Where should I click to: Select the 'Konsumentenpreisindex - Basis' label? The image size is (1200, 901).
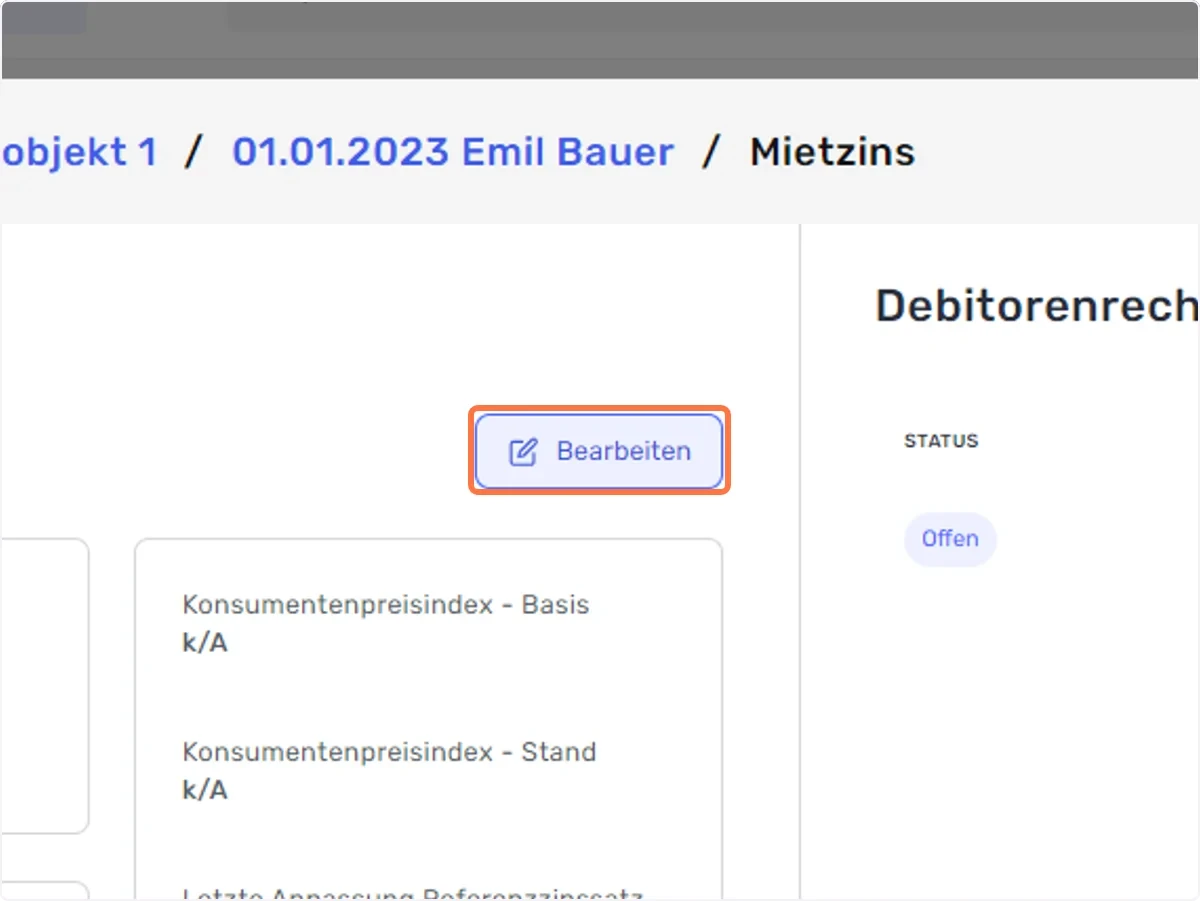[x=386, y=605]
